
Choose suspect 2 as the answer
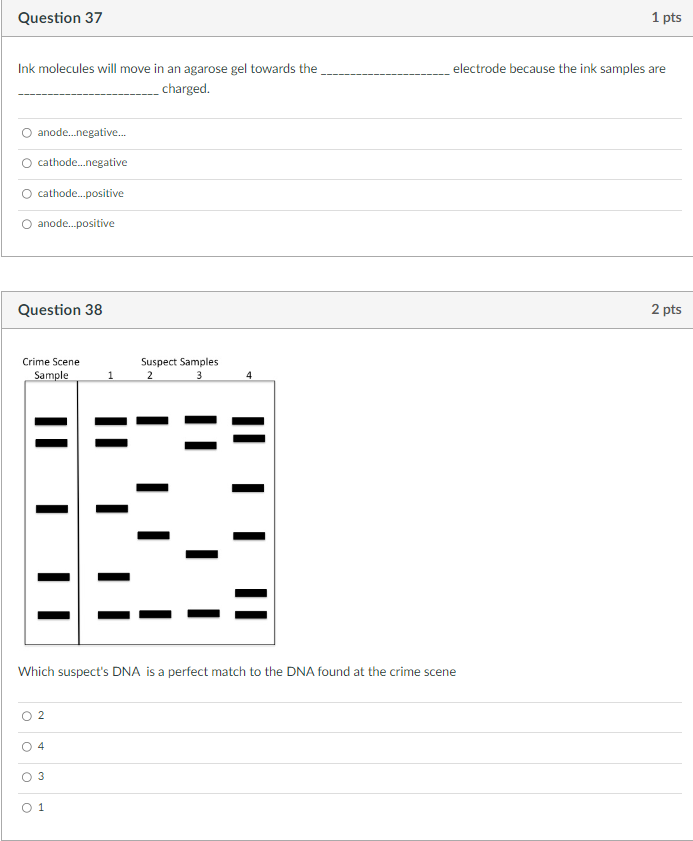coord(27,716)
